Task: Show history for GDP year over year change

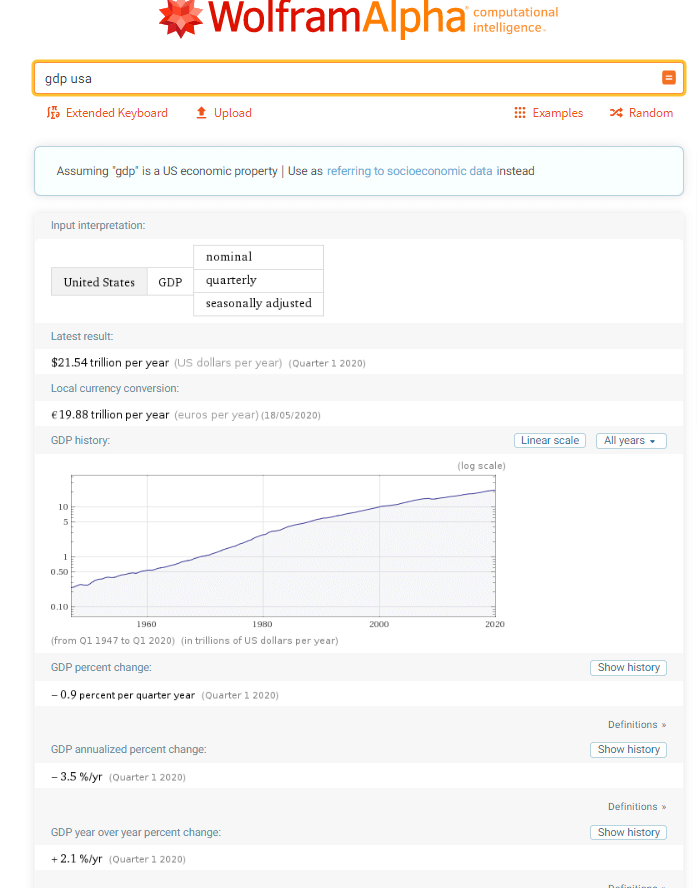Action: (628, 832)
